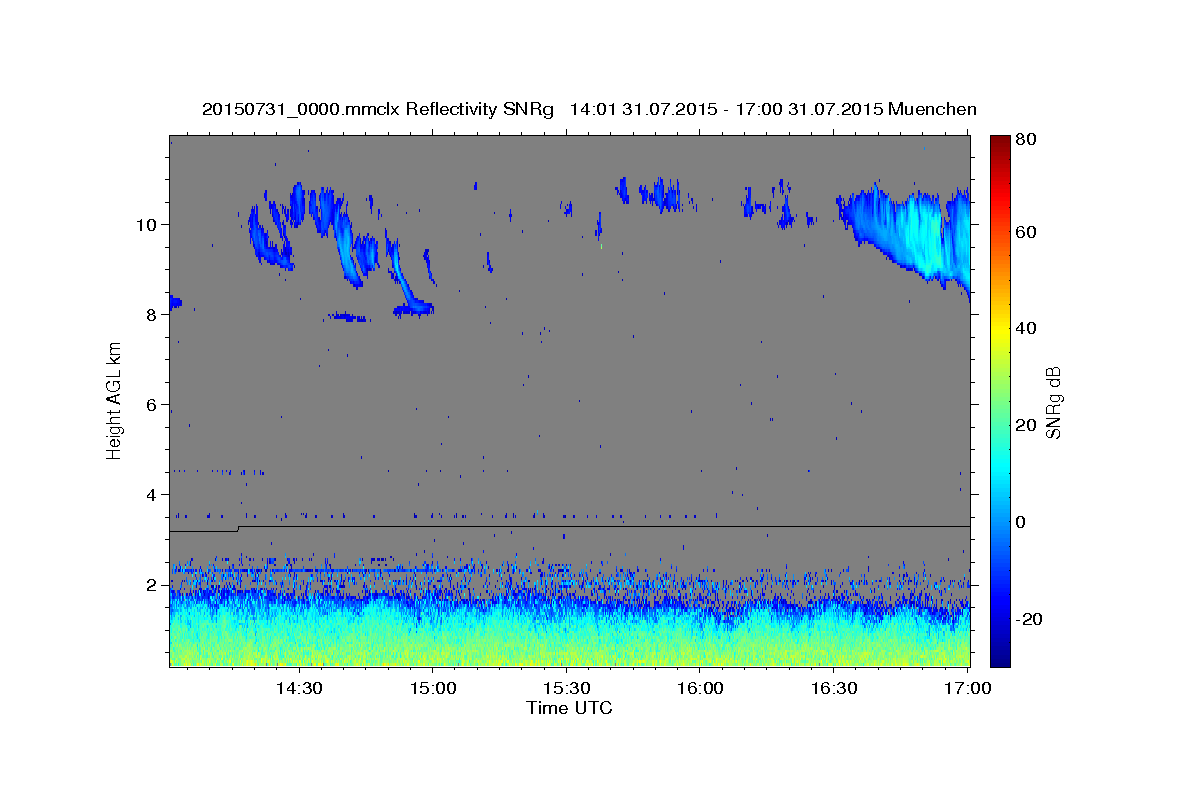Click the 'SNRg dB' colorbar label

(x=1053, y=402)
